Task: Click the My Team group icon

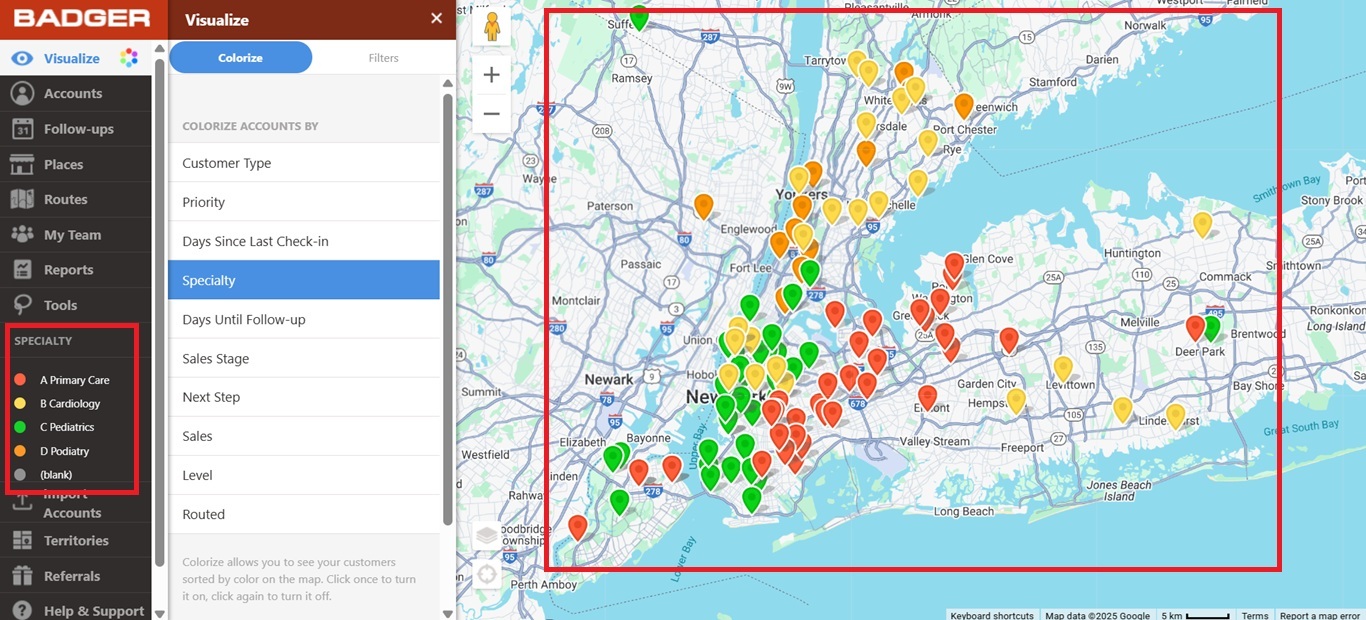Action: [x=22, y=234]
